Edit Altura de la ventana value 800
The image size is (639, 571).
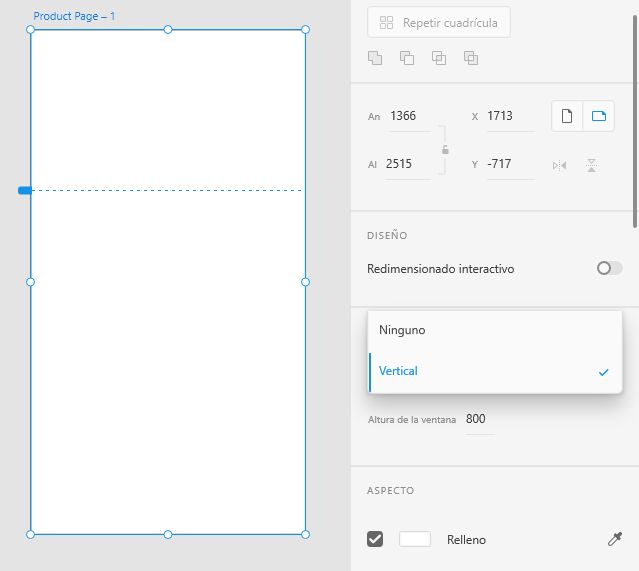click(480, 419)
